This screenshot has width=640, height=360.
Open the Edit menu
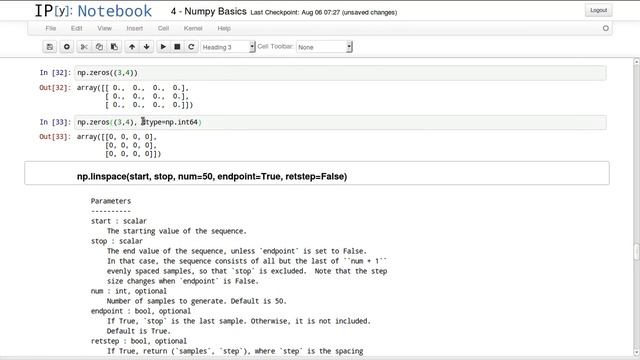(76, 28)
